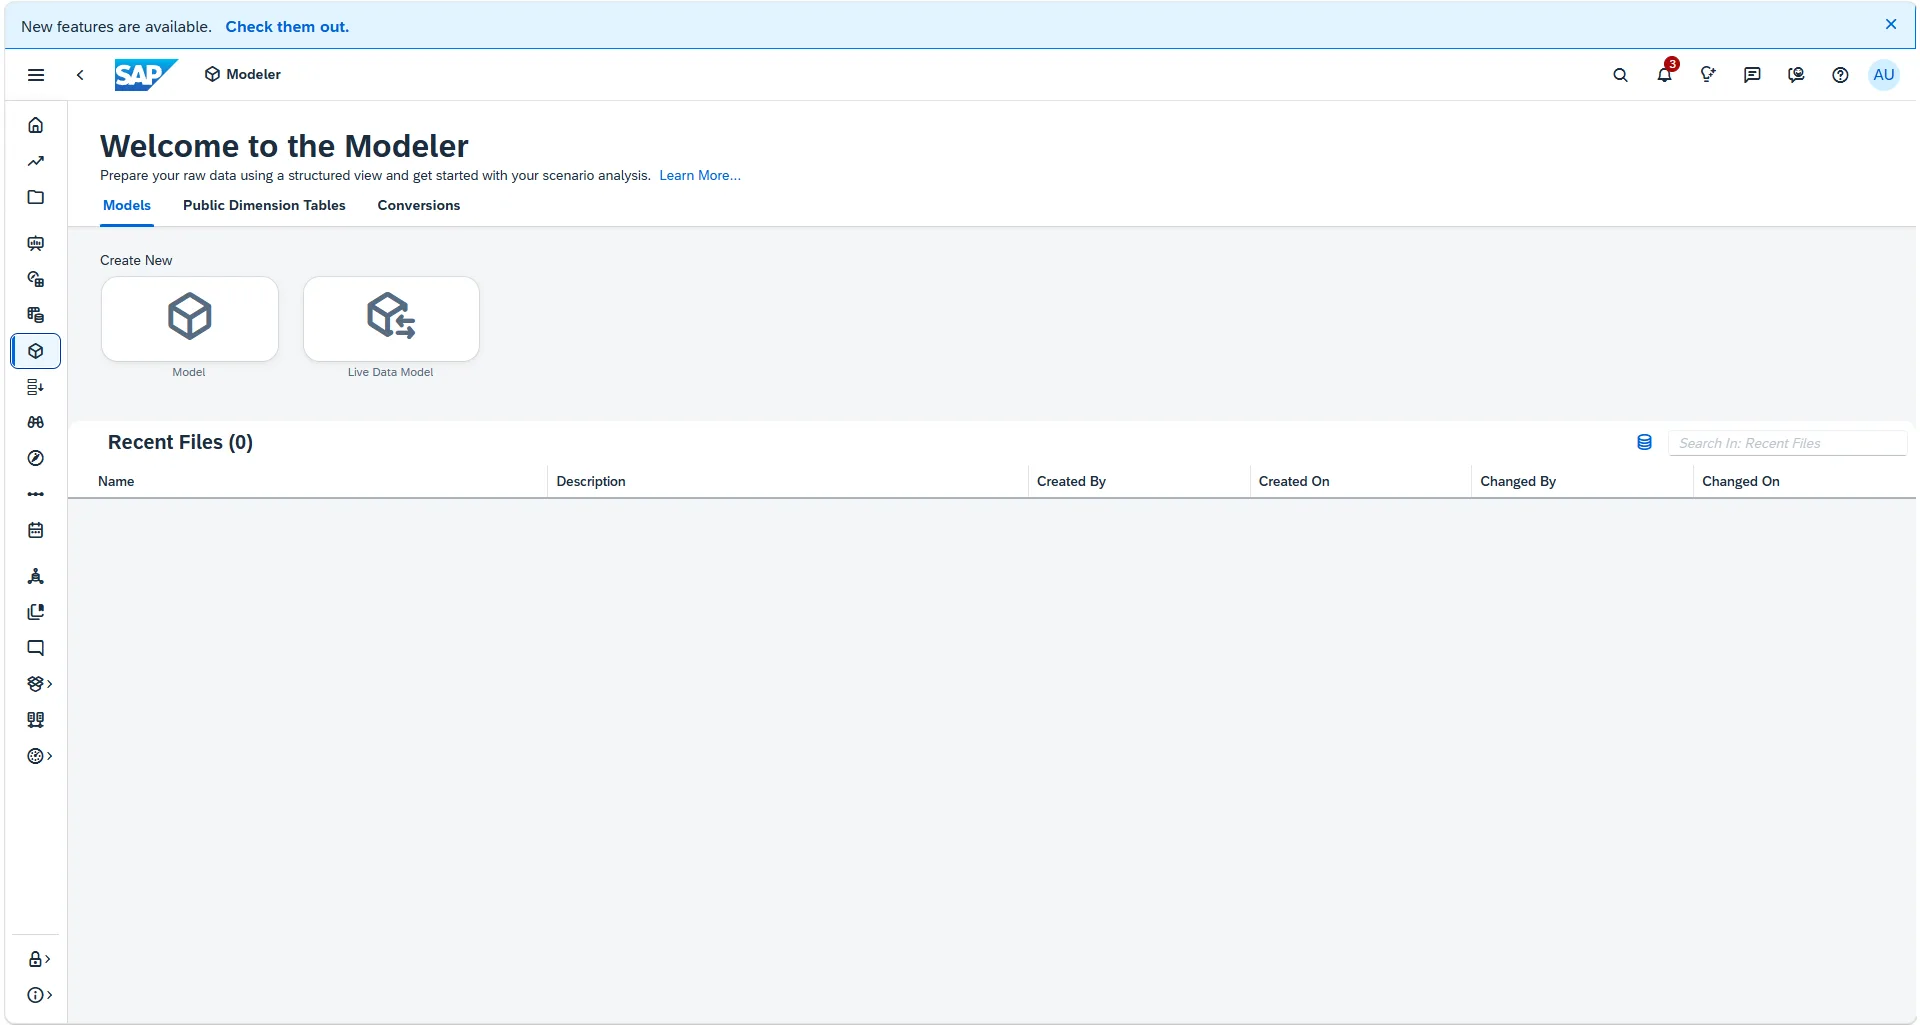Open the AU user profile avatar
This screenshot has width=1920, height=1025.
(x=1884, y=75)
